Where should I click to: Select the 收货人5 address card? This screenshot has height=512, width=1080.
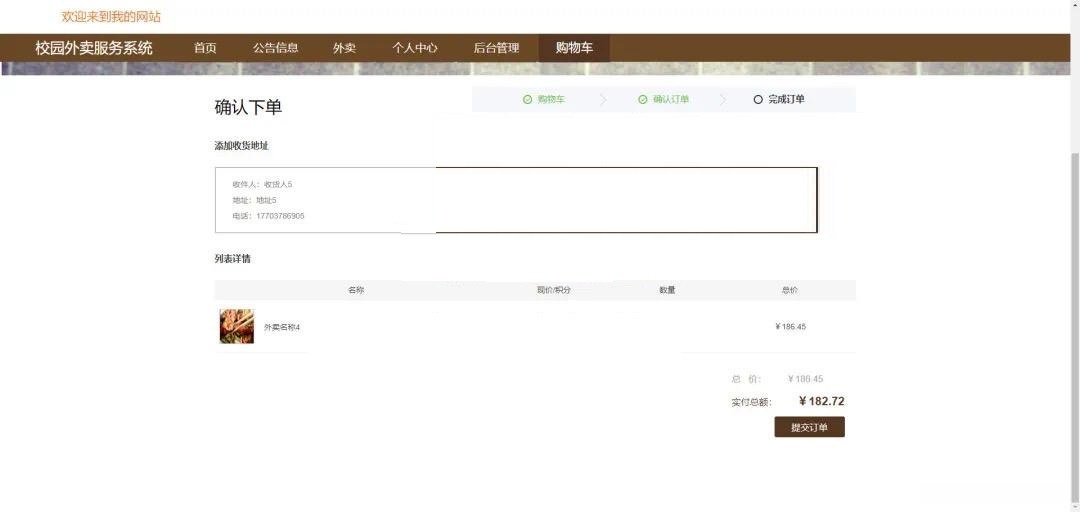click(516, 200)
